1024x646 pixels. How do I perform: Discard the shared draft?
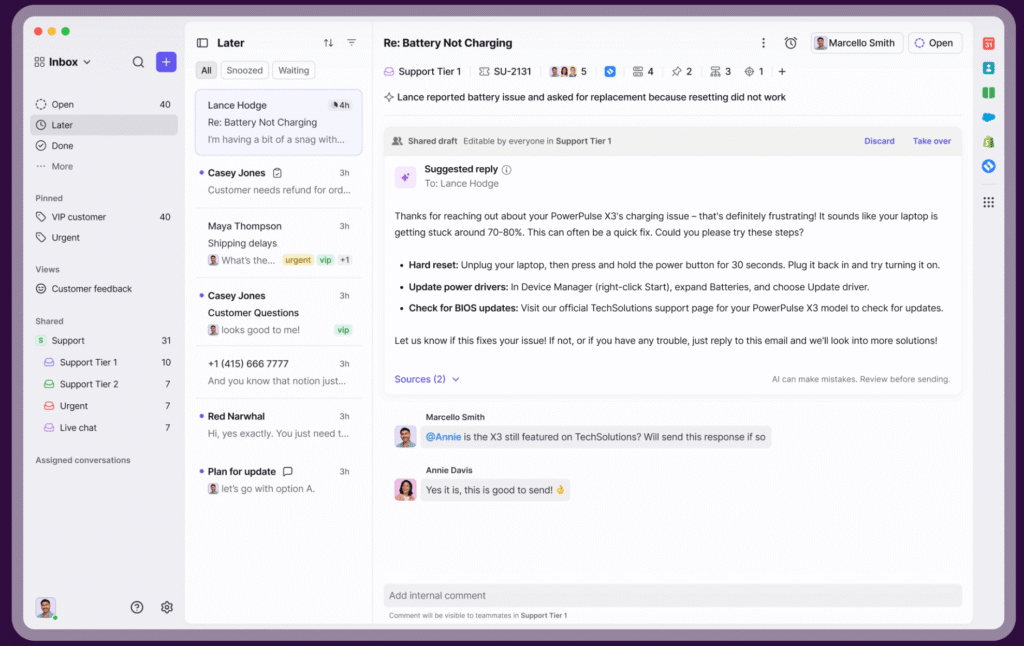point(879,141)
